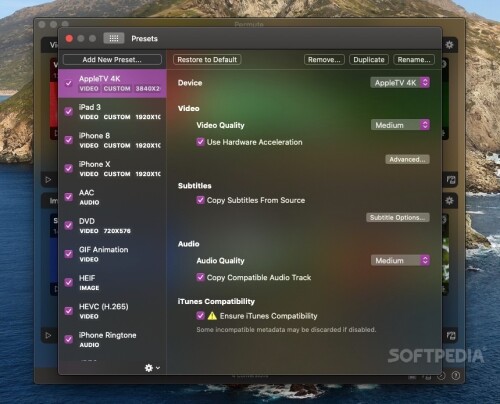Toggle the AAC preset checkbox

69,197
